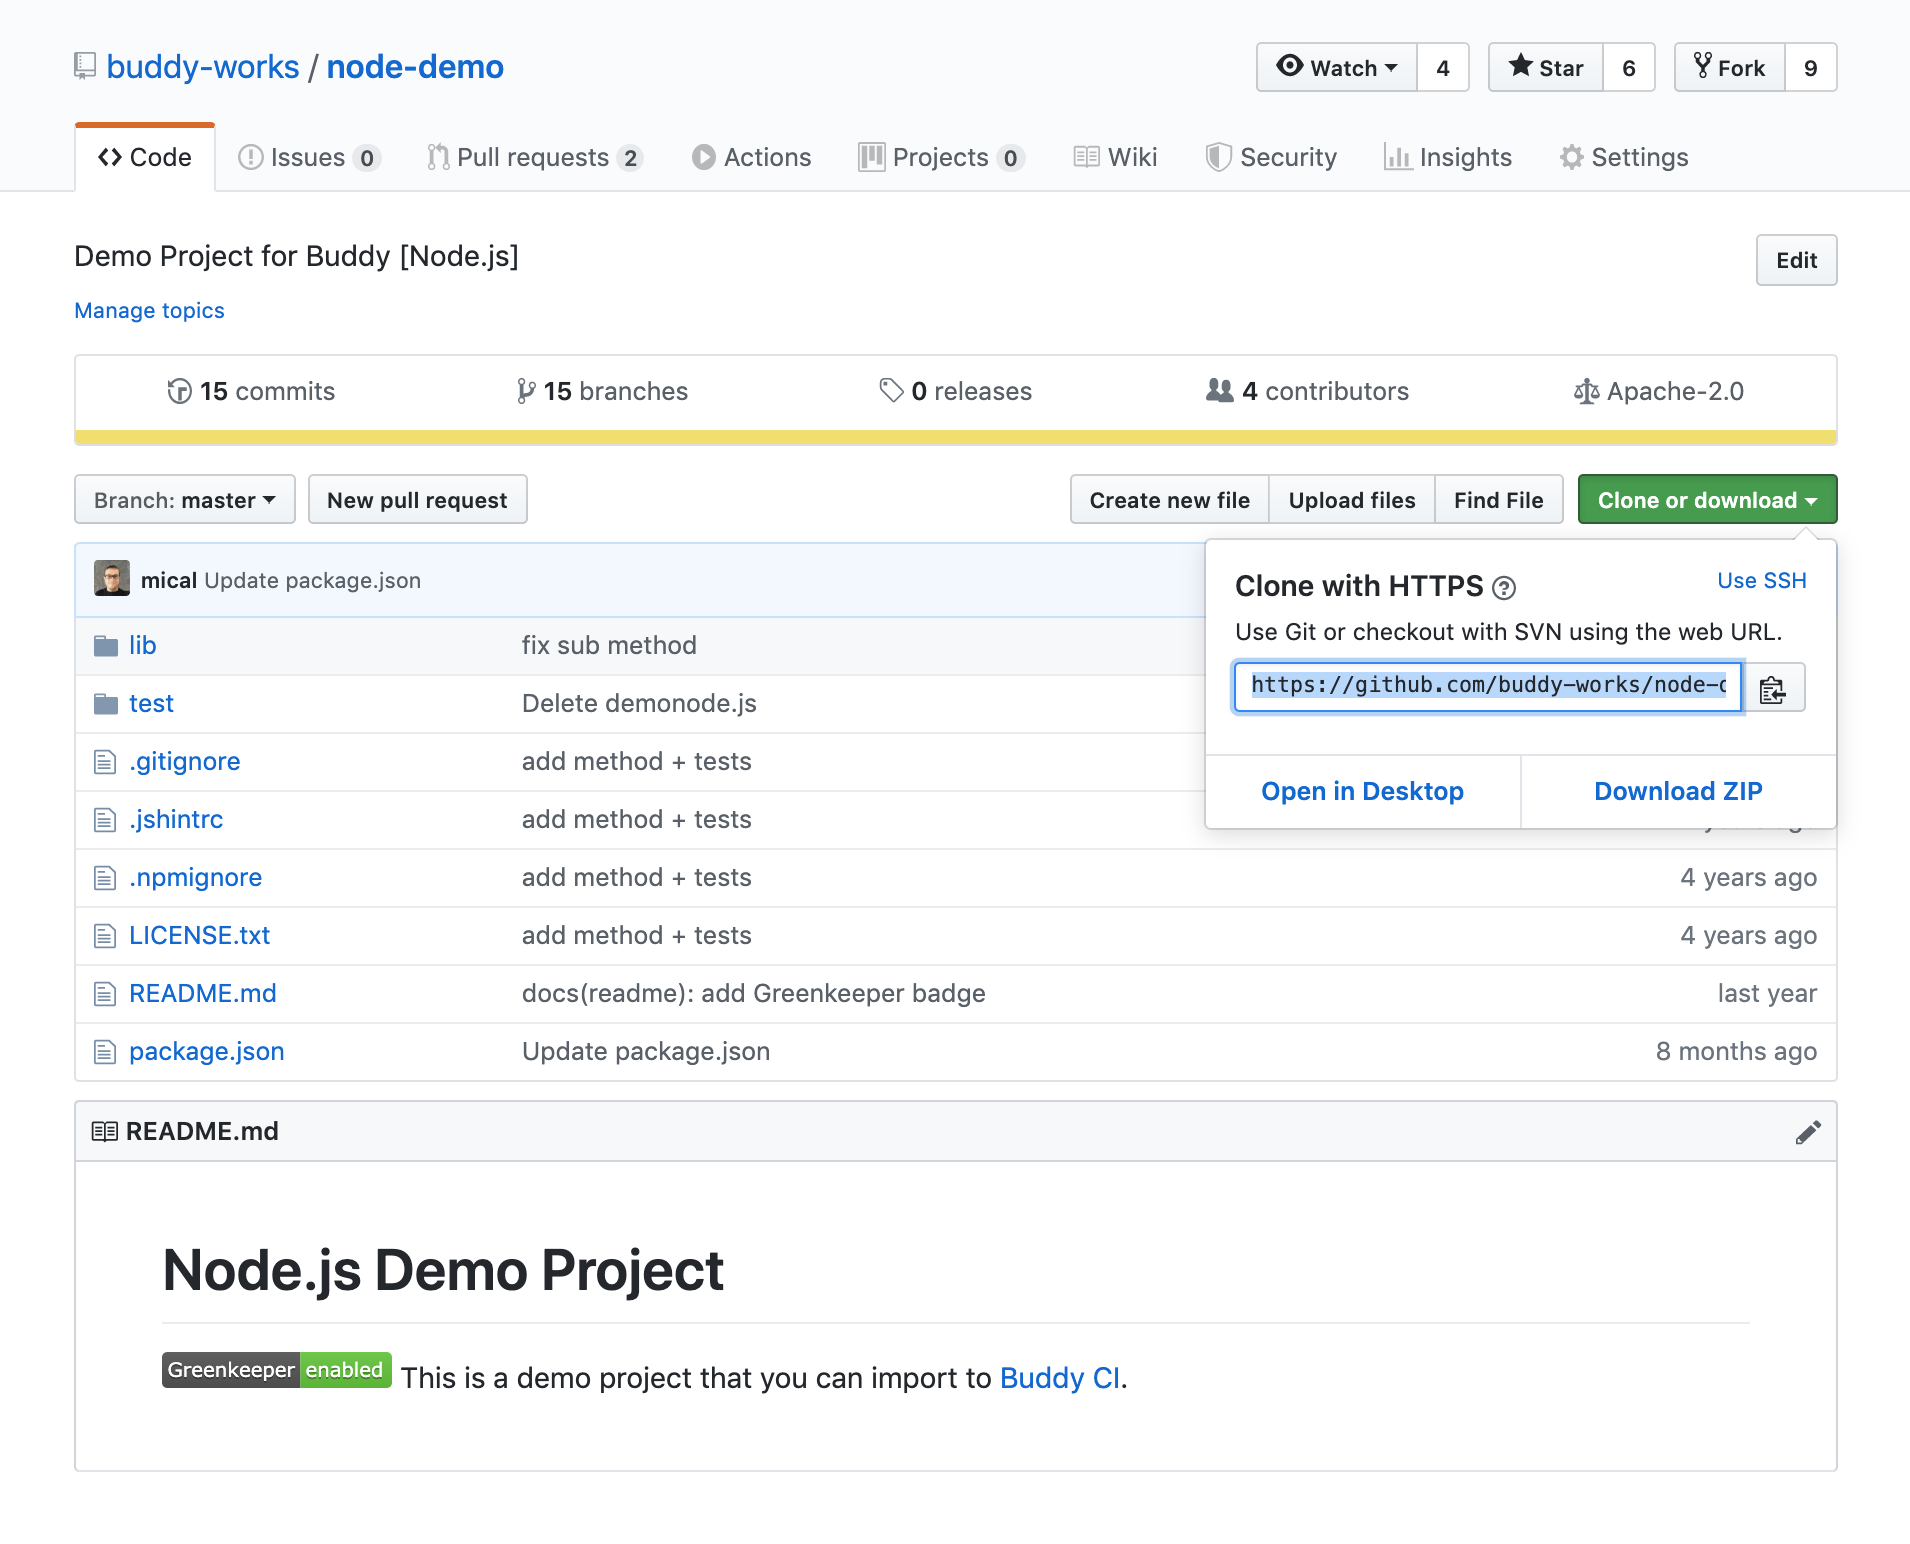Toggle the Clone or download dropdown
The height and width of the screenshot is (1544, 1910).
click(x=1707, y=499)
